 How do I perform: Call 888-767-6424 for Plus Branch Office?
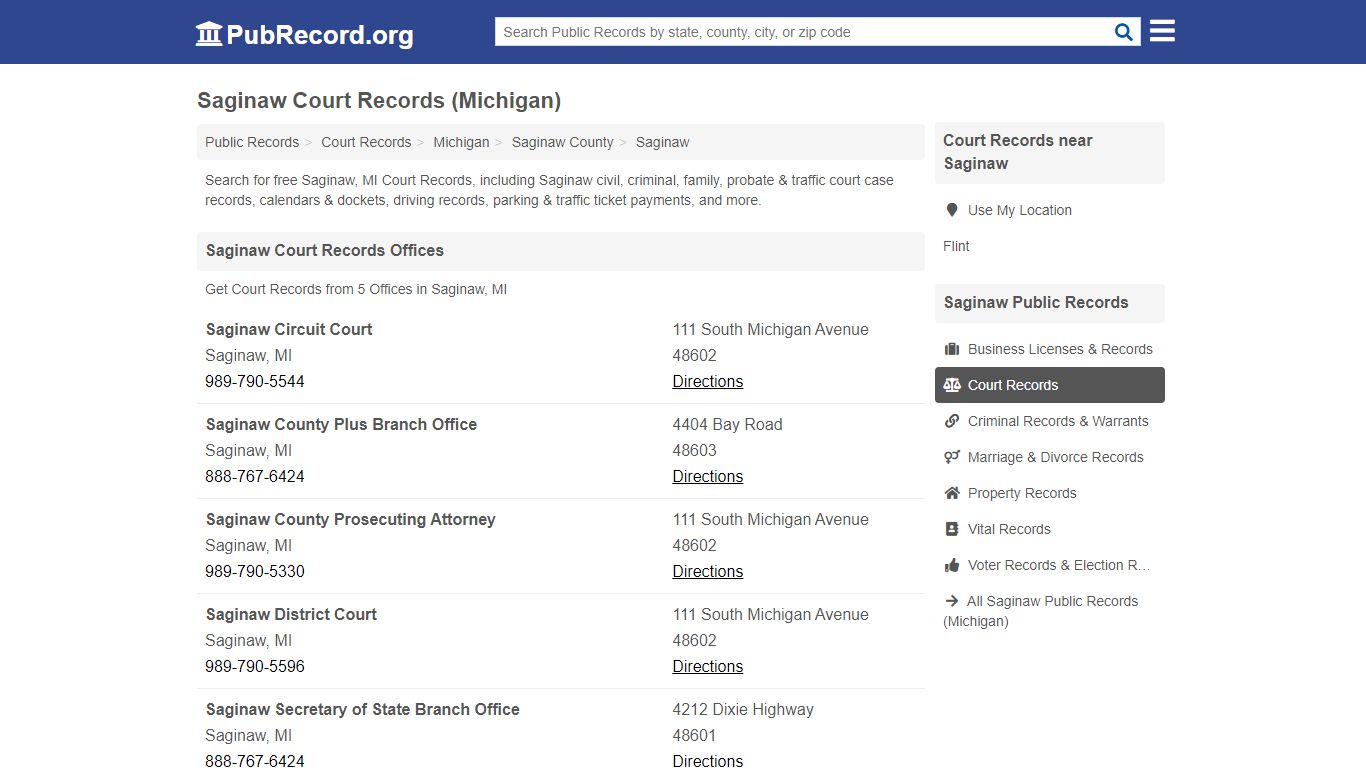255,476
